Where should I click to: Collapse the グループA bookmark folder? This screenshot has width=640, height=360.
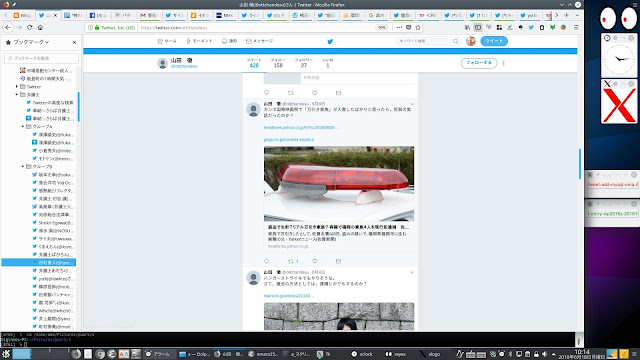pyautogui.click(x=23, y=127)
